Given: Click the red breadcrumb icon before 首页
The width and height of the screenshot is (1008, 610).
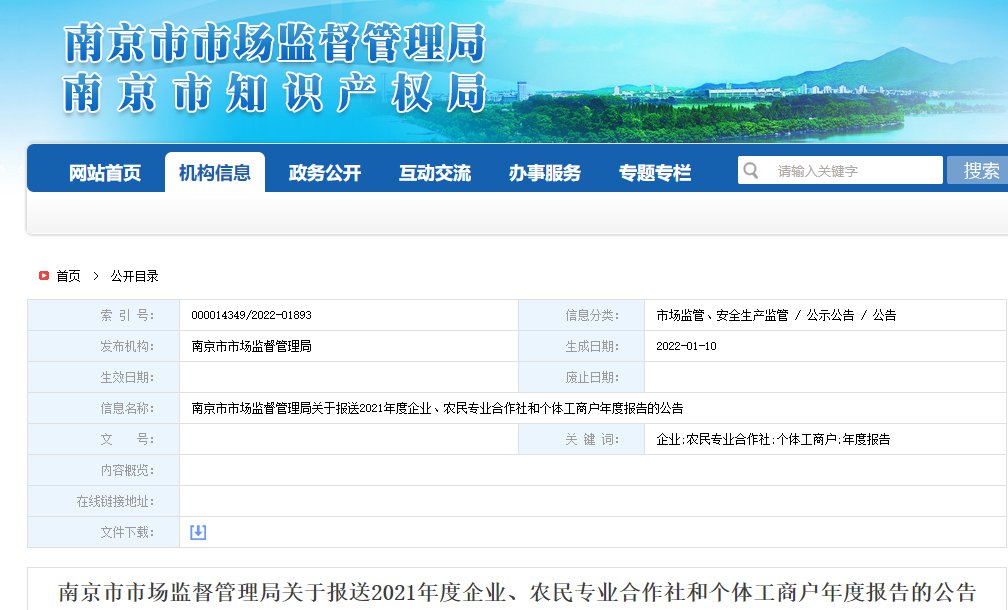Looking at the screenshot, I should tap(44, 276).
